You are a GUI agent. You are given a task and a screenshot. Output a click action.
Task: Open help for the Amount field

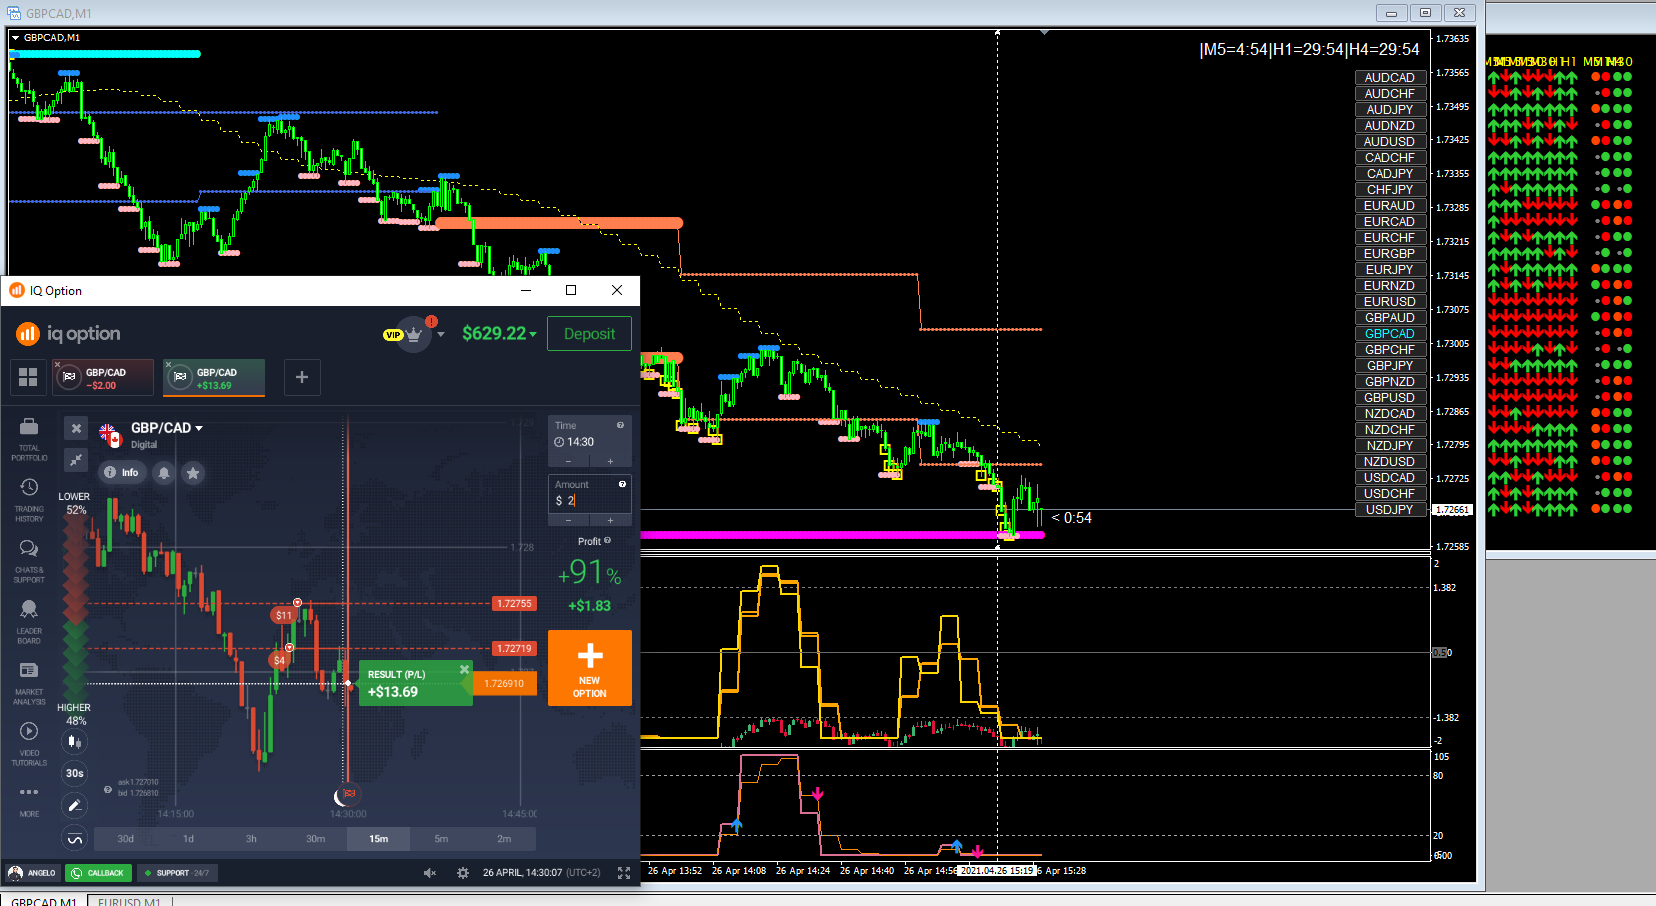(622, 484)
